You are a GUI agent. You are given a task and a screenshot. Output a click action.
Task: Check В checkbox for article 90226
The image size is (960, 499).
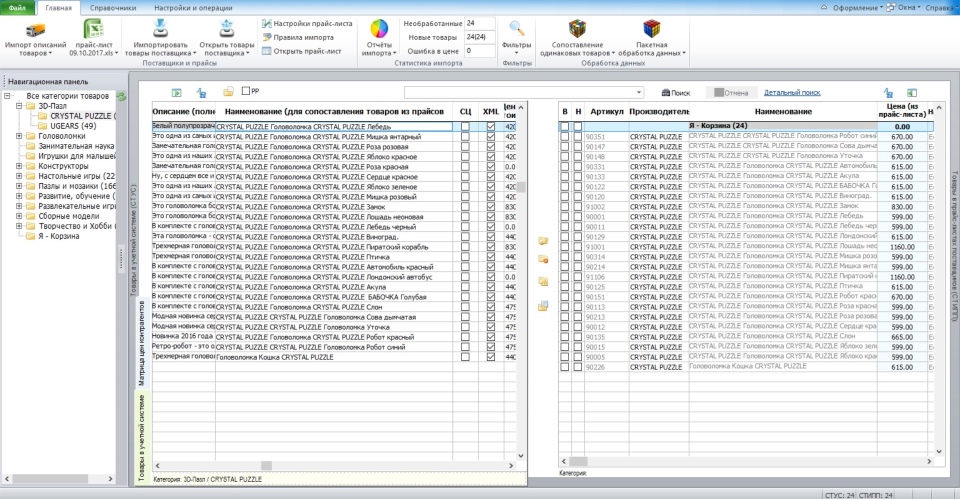point(564,367)
